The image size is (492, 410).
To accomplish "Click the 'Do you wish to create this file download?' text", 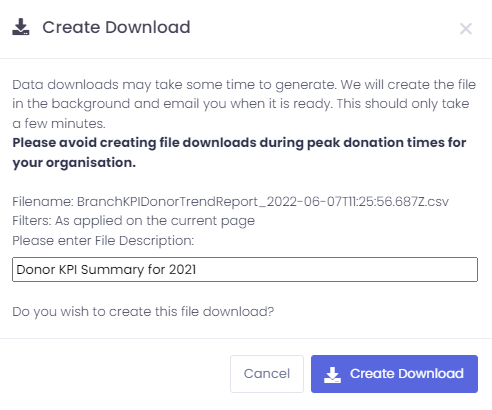I will coord(143,312).
